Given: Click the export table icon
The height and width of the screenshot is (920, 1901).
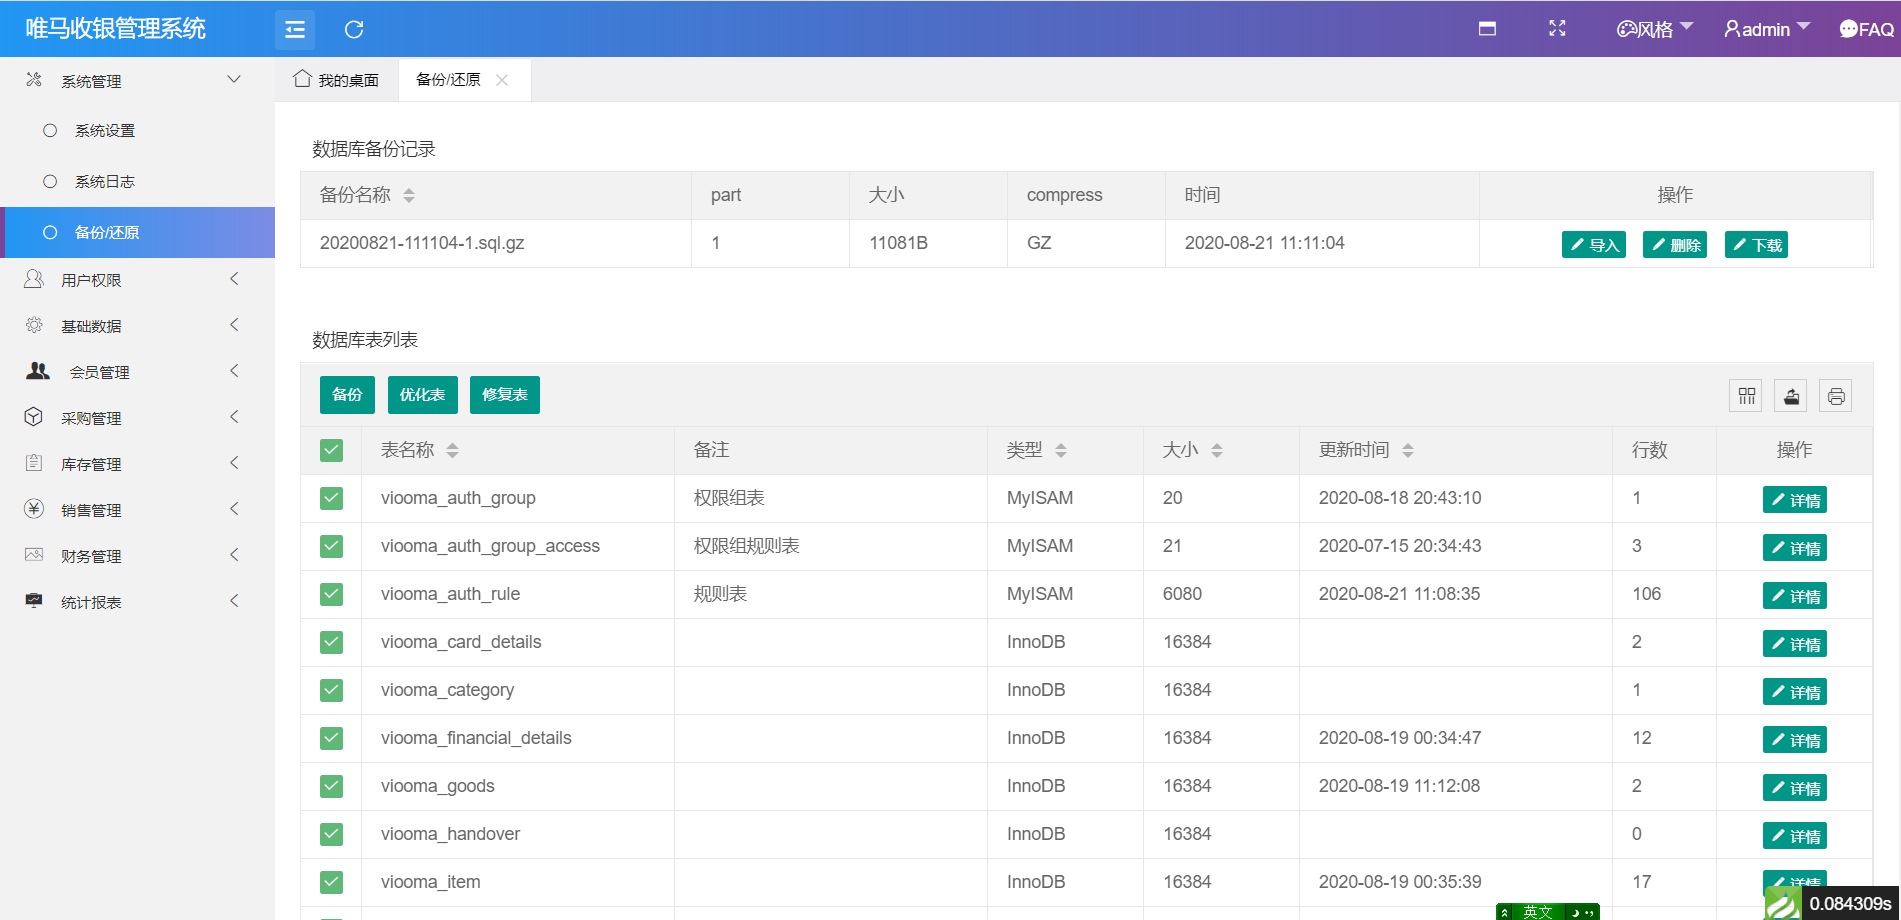Looking at the screenshot, I should tap(1791, 396).
